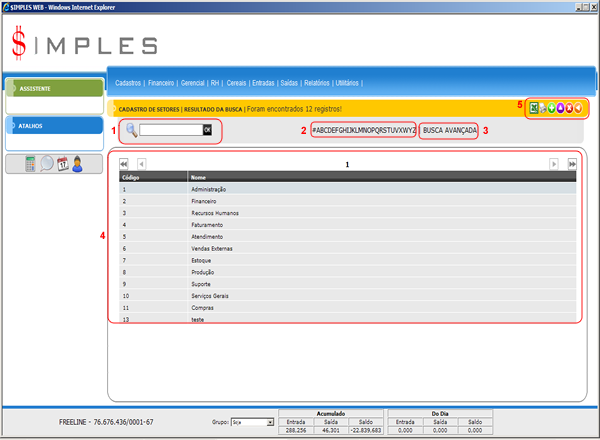Go to the last page of results
This screenshot has width=600, height=440.
tap(573, 163)
